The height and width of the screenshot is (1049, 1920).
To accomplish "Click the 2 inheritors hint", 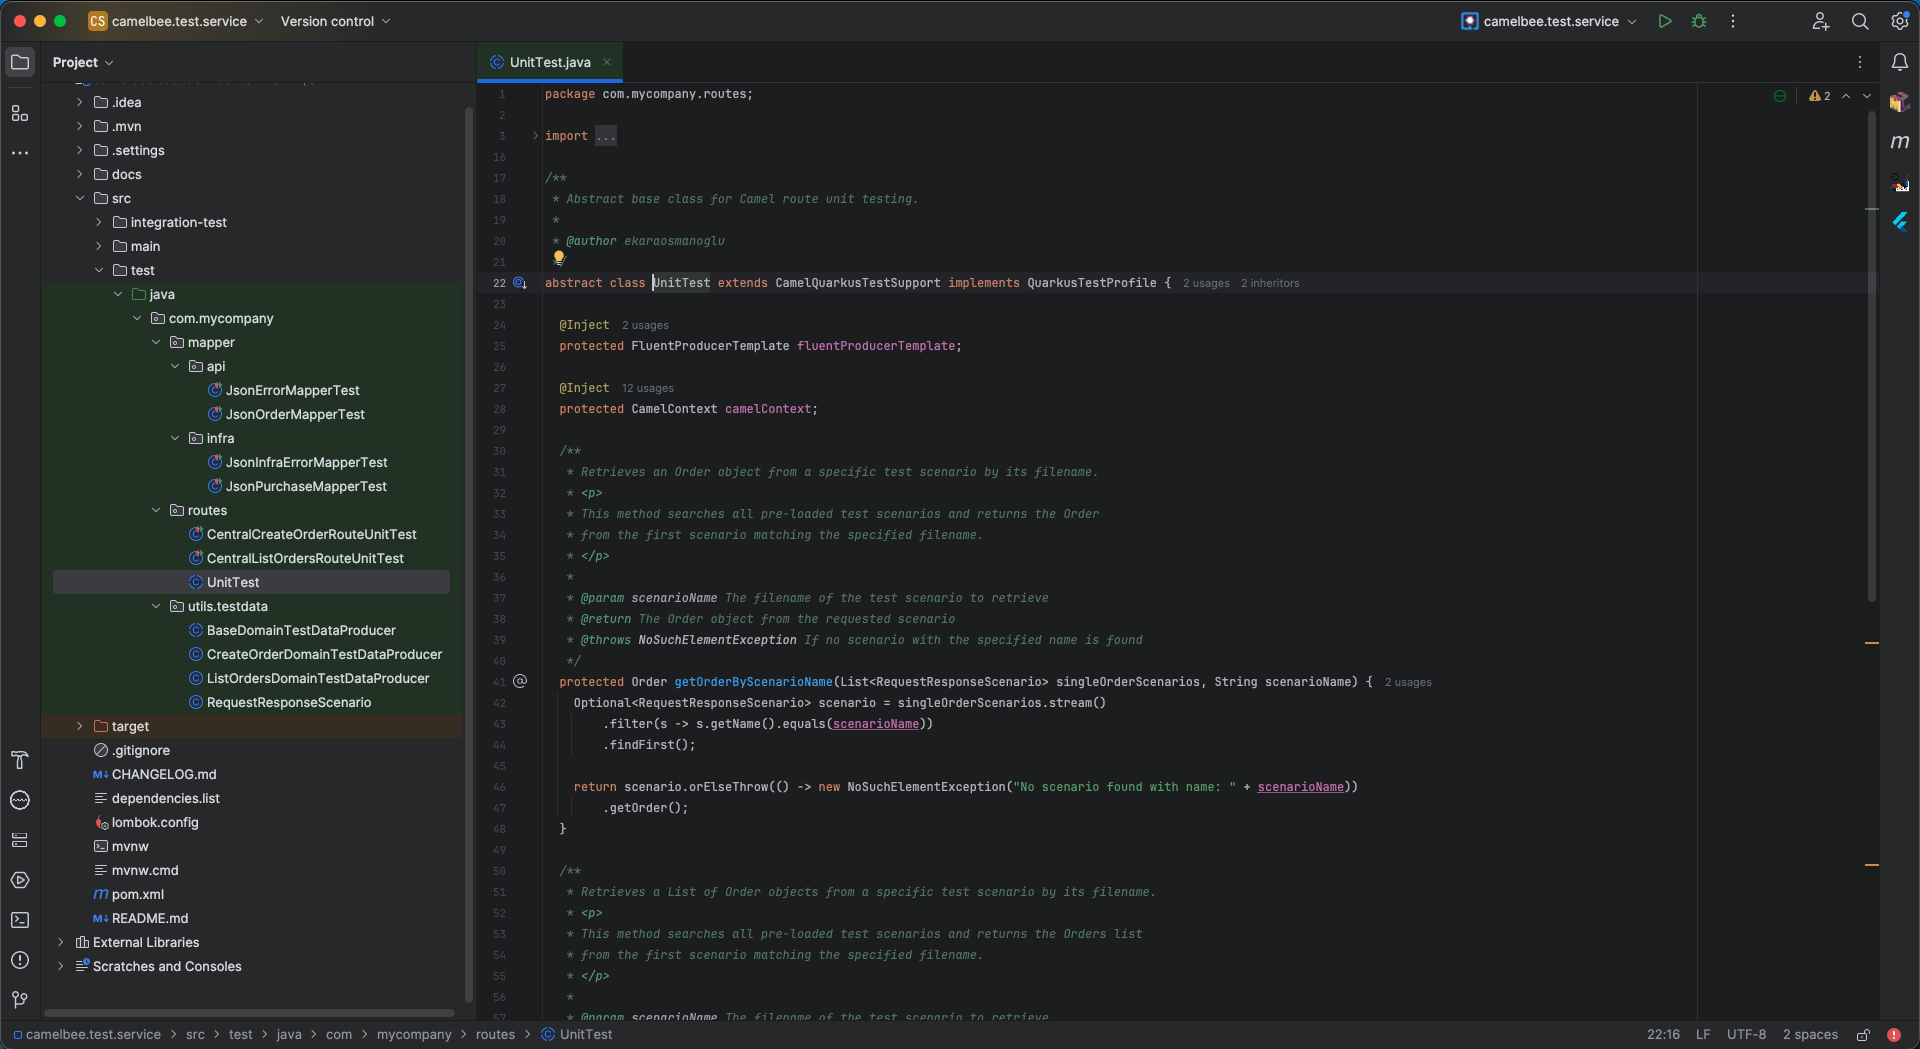I will 1270,284.
